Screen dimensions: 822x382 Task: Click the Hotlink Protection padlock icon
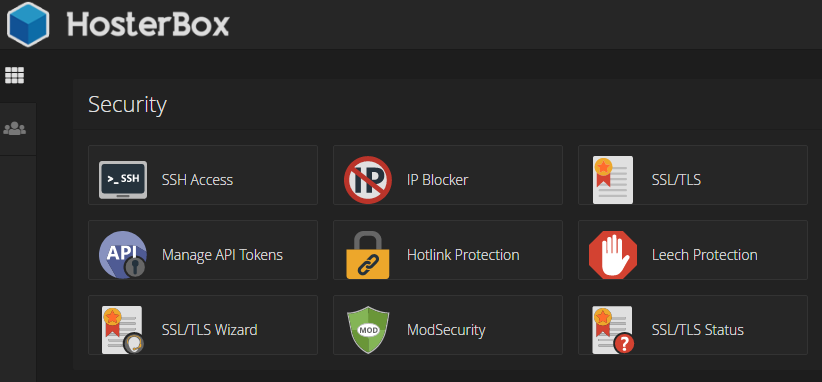367,255
